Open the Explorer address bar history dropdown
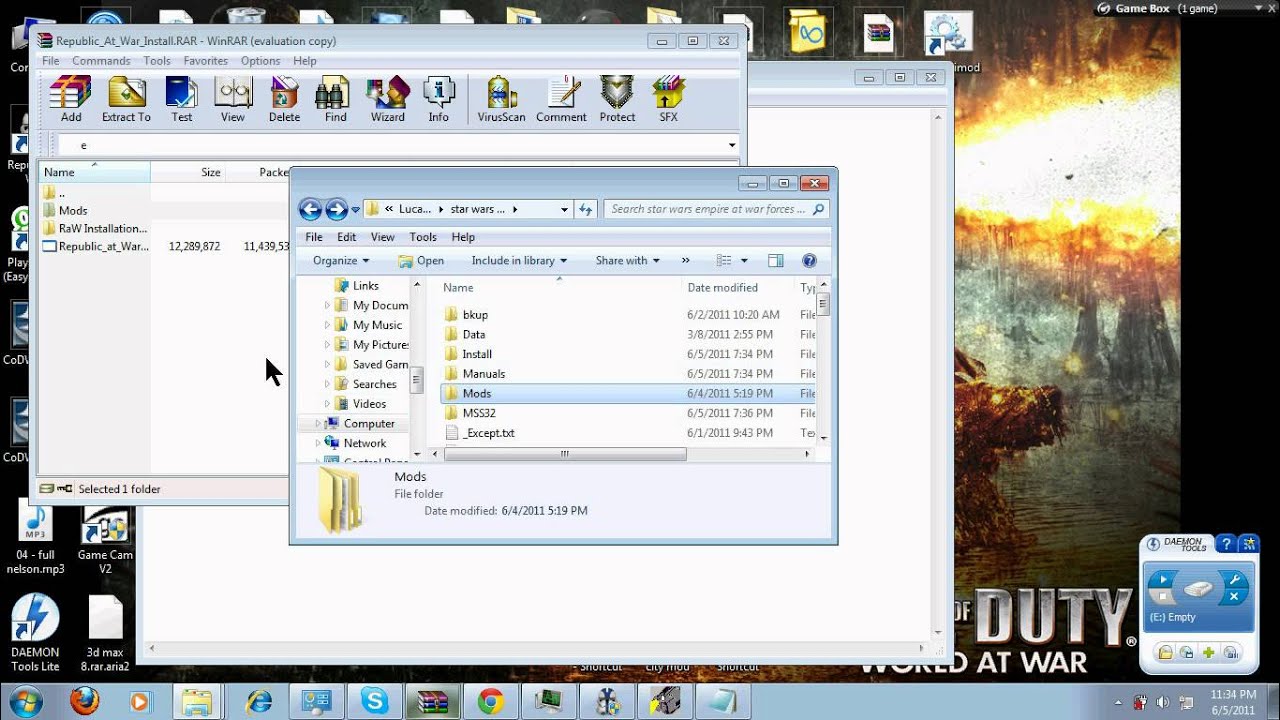This screenshot has height=720, width=1280. click(x=564, y=209)
